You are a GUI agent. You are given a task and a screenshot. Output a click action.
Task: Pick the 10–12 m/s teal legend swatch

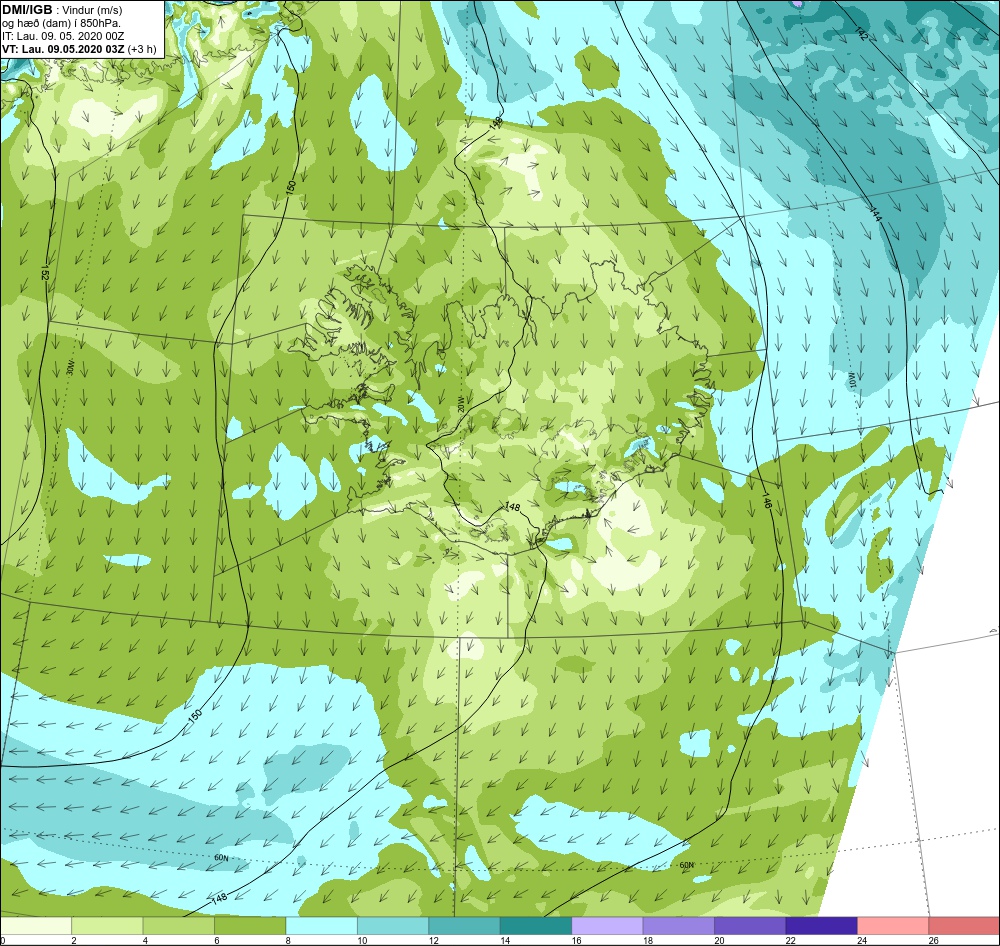coord(393,926)
